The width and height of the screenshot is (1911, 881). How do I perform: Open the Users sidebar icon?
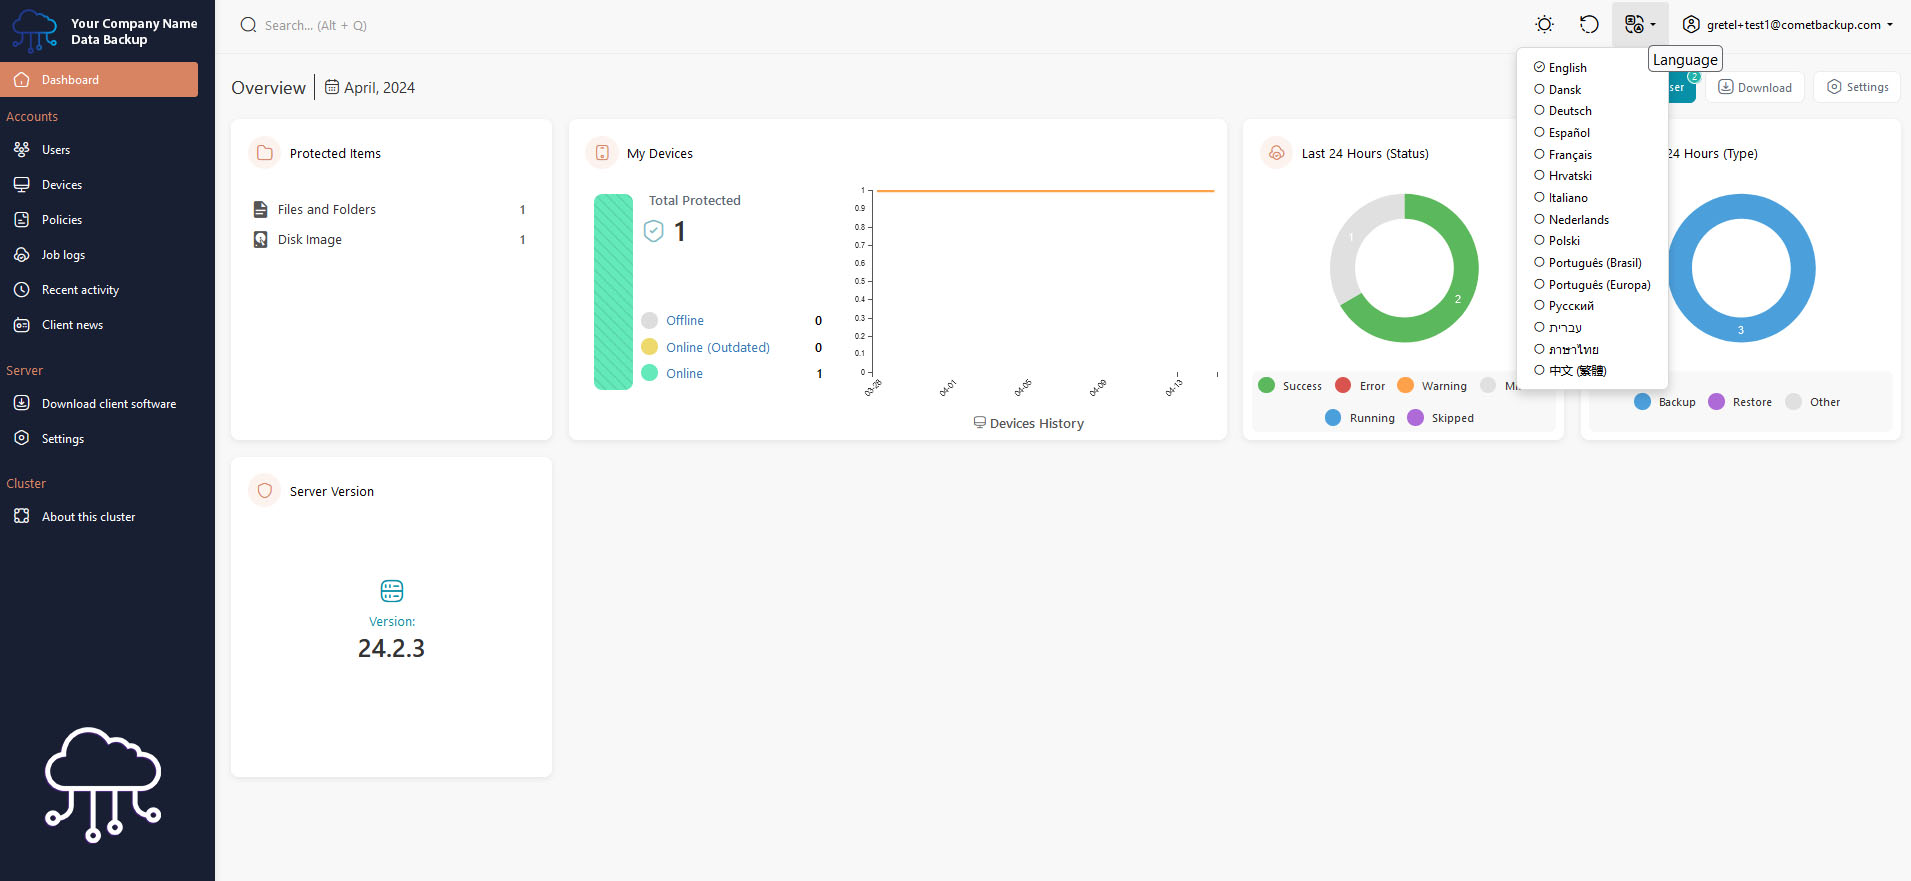click(22, 150)
